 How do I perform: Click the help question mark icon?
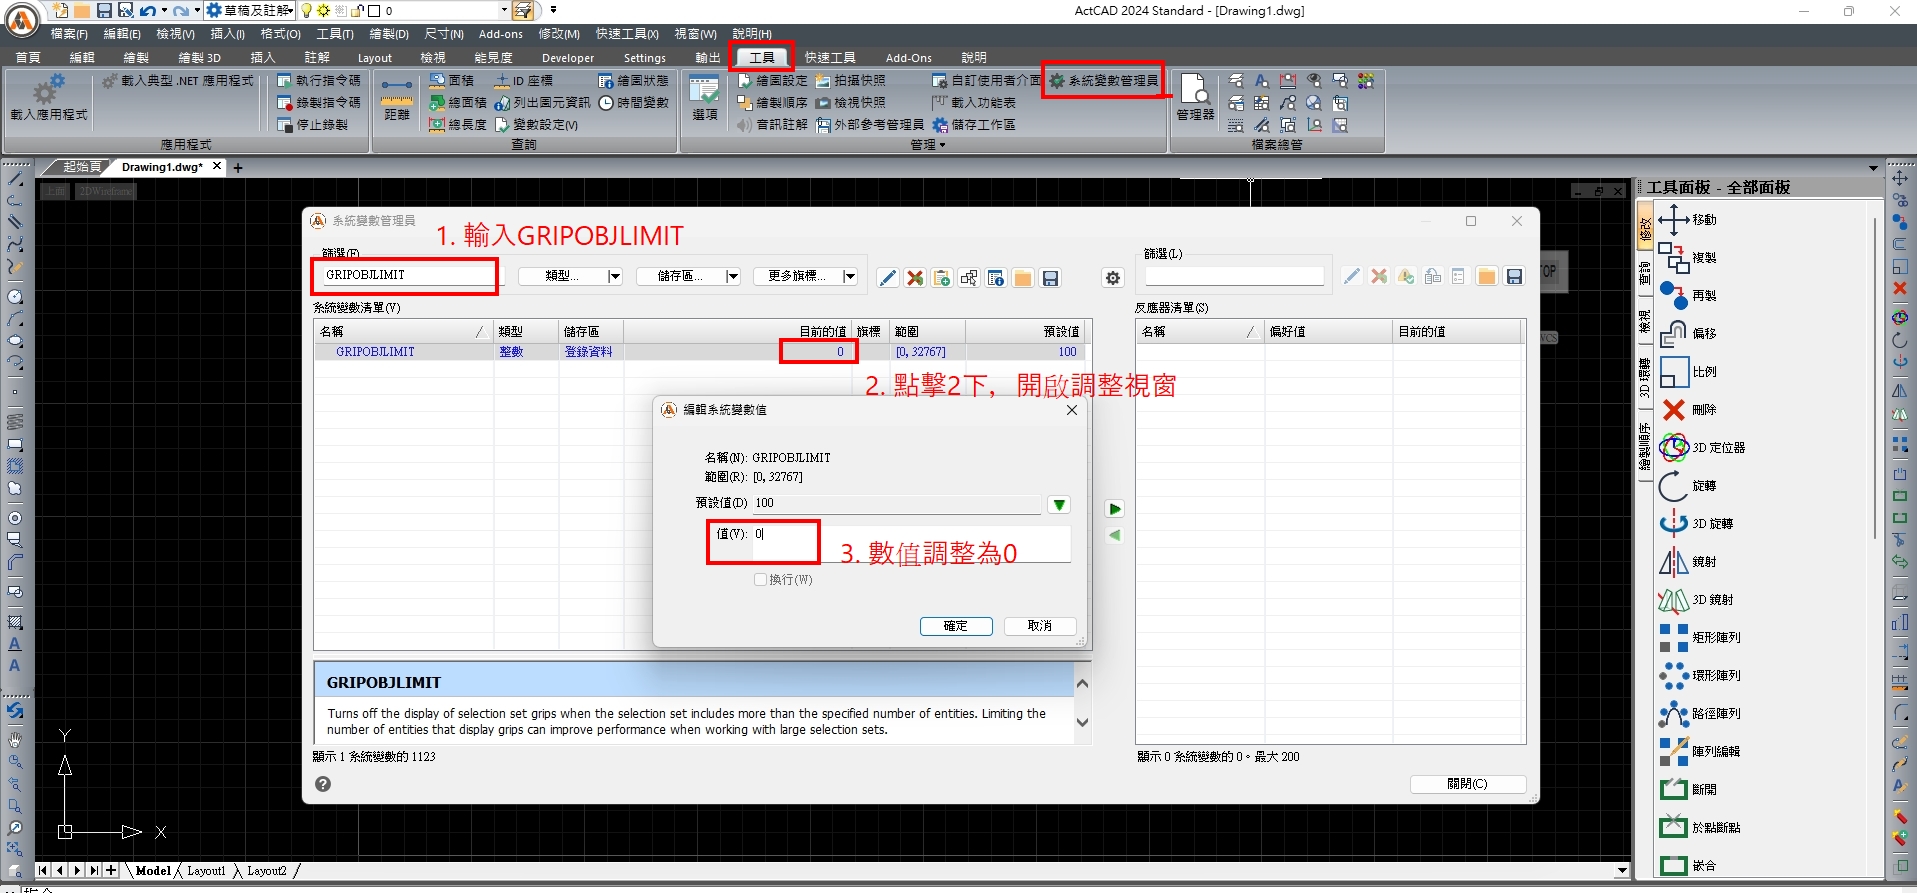pyautogui.click(x=323, y=784)
